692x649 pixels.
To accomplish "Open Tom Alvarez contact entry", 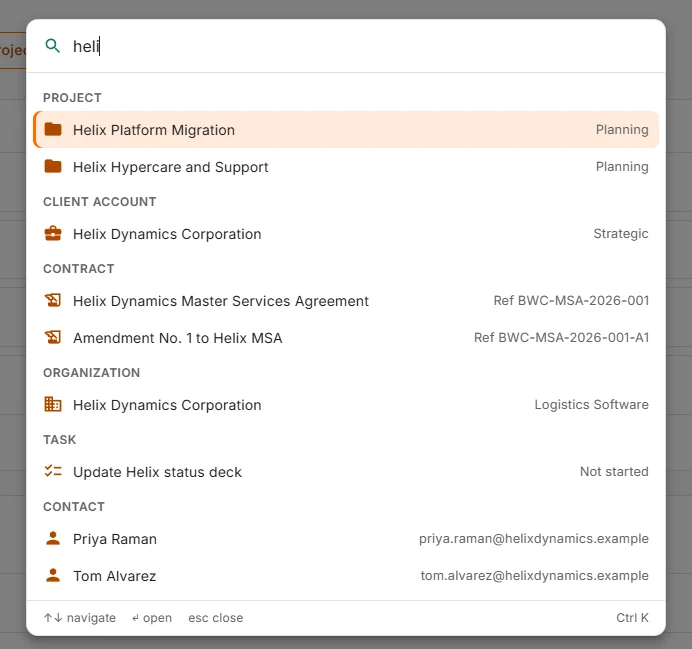I will pyautogui.click(x=346, y=576).
